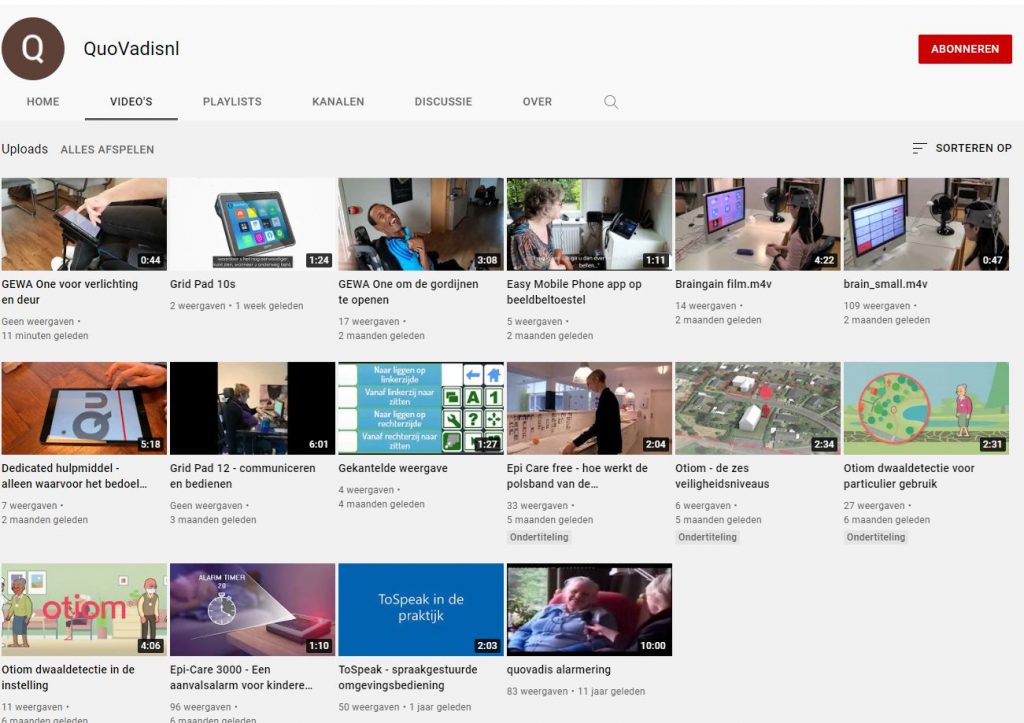Click title Grid Pad 12 - communiceren en bedienen
This screenshot has height=723, width=1024.
tap(242, 476)
